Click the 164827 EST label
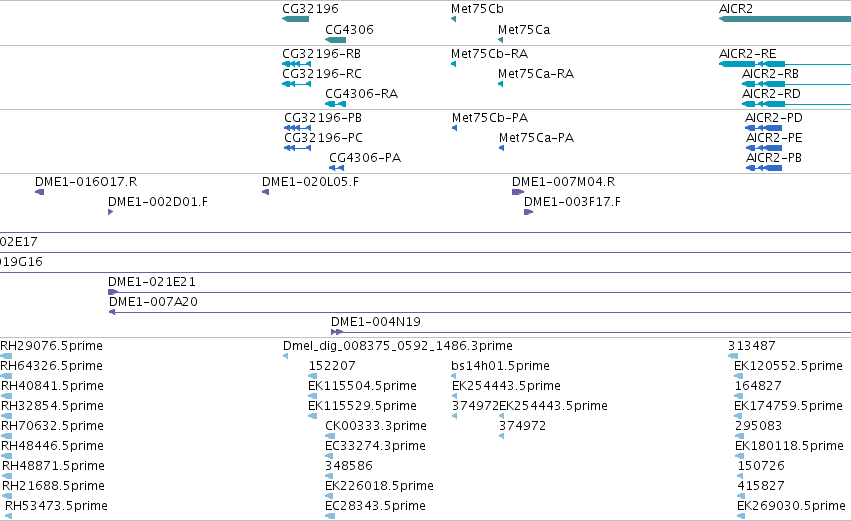Viewport: 851px width, 521px height. tap(758, 385)
